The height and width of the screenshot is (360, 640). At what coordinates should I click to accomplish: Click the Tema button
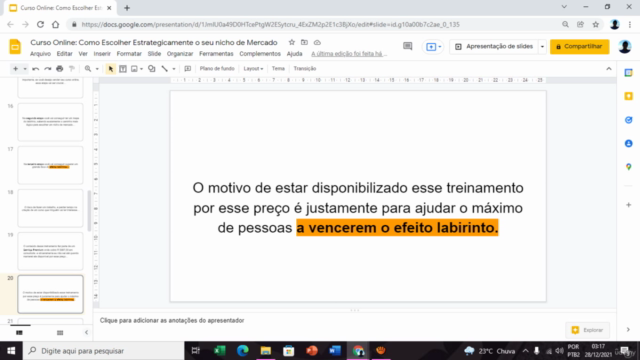[278, 69]
